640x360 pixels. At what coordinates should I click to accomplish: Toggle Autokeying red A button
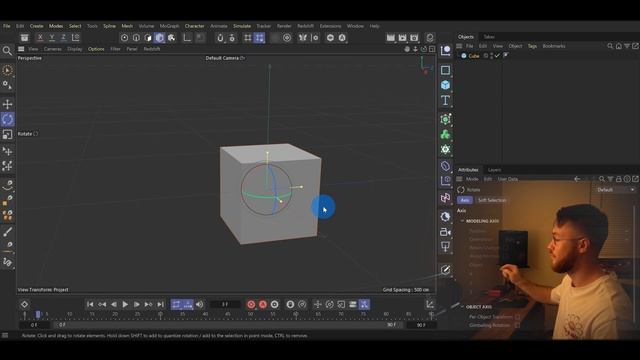[263, 304]
